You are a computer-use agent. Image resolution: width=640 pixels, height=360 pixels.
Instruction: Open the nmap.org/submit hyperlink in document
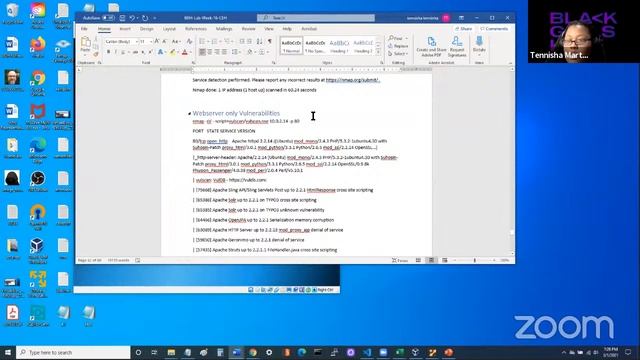(x=353, y=80)
